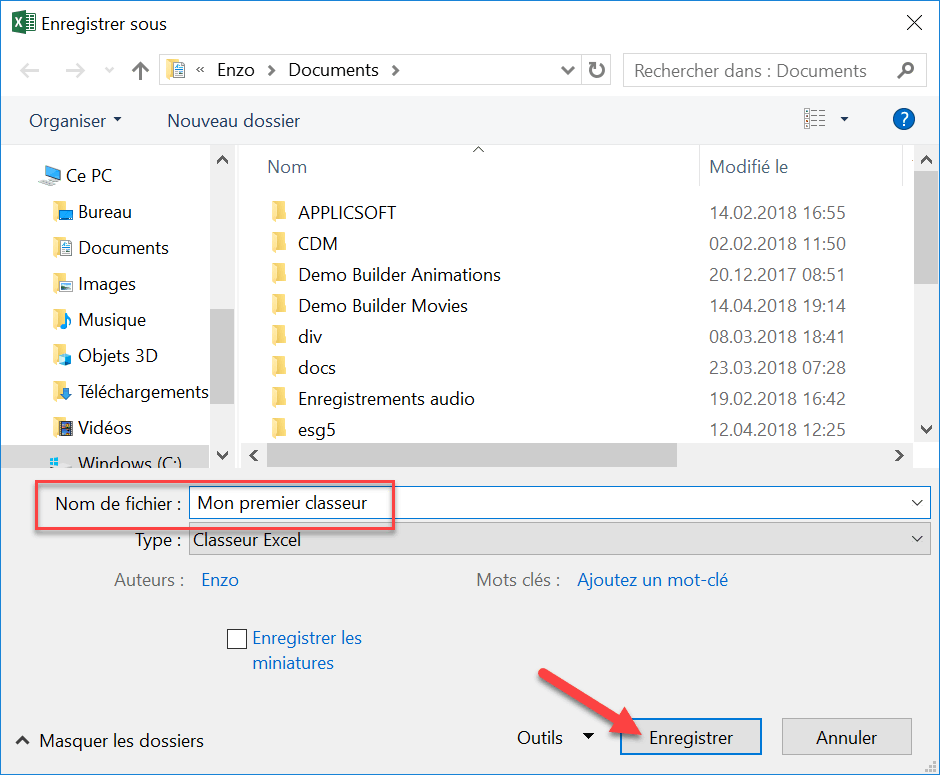Screen dimensions: 940x775
Task: Click Nouveau dossier in the toolbar
Action: (x=233, y=121)
